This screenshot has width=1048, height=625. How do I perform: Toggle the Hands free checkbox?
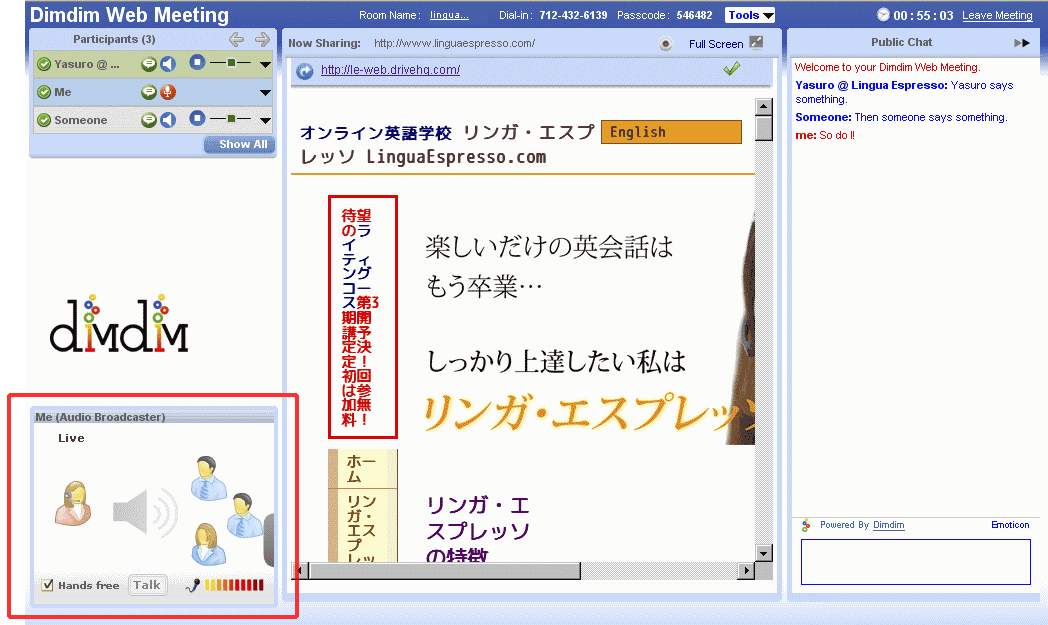click(47, 586)
